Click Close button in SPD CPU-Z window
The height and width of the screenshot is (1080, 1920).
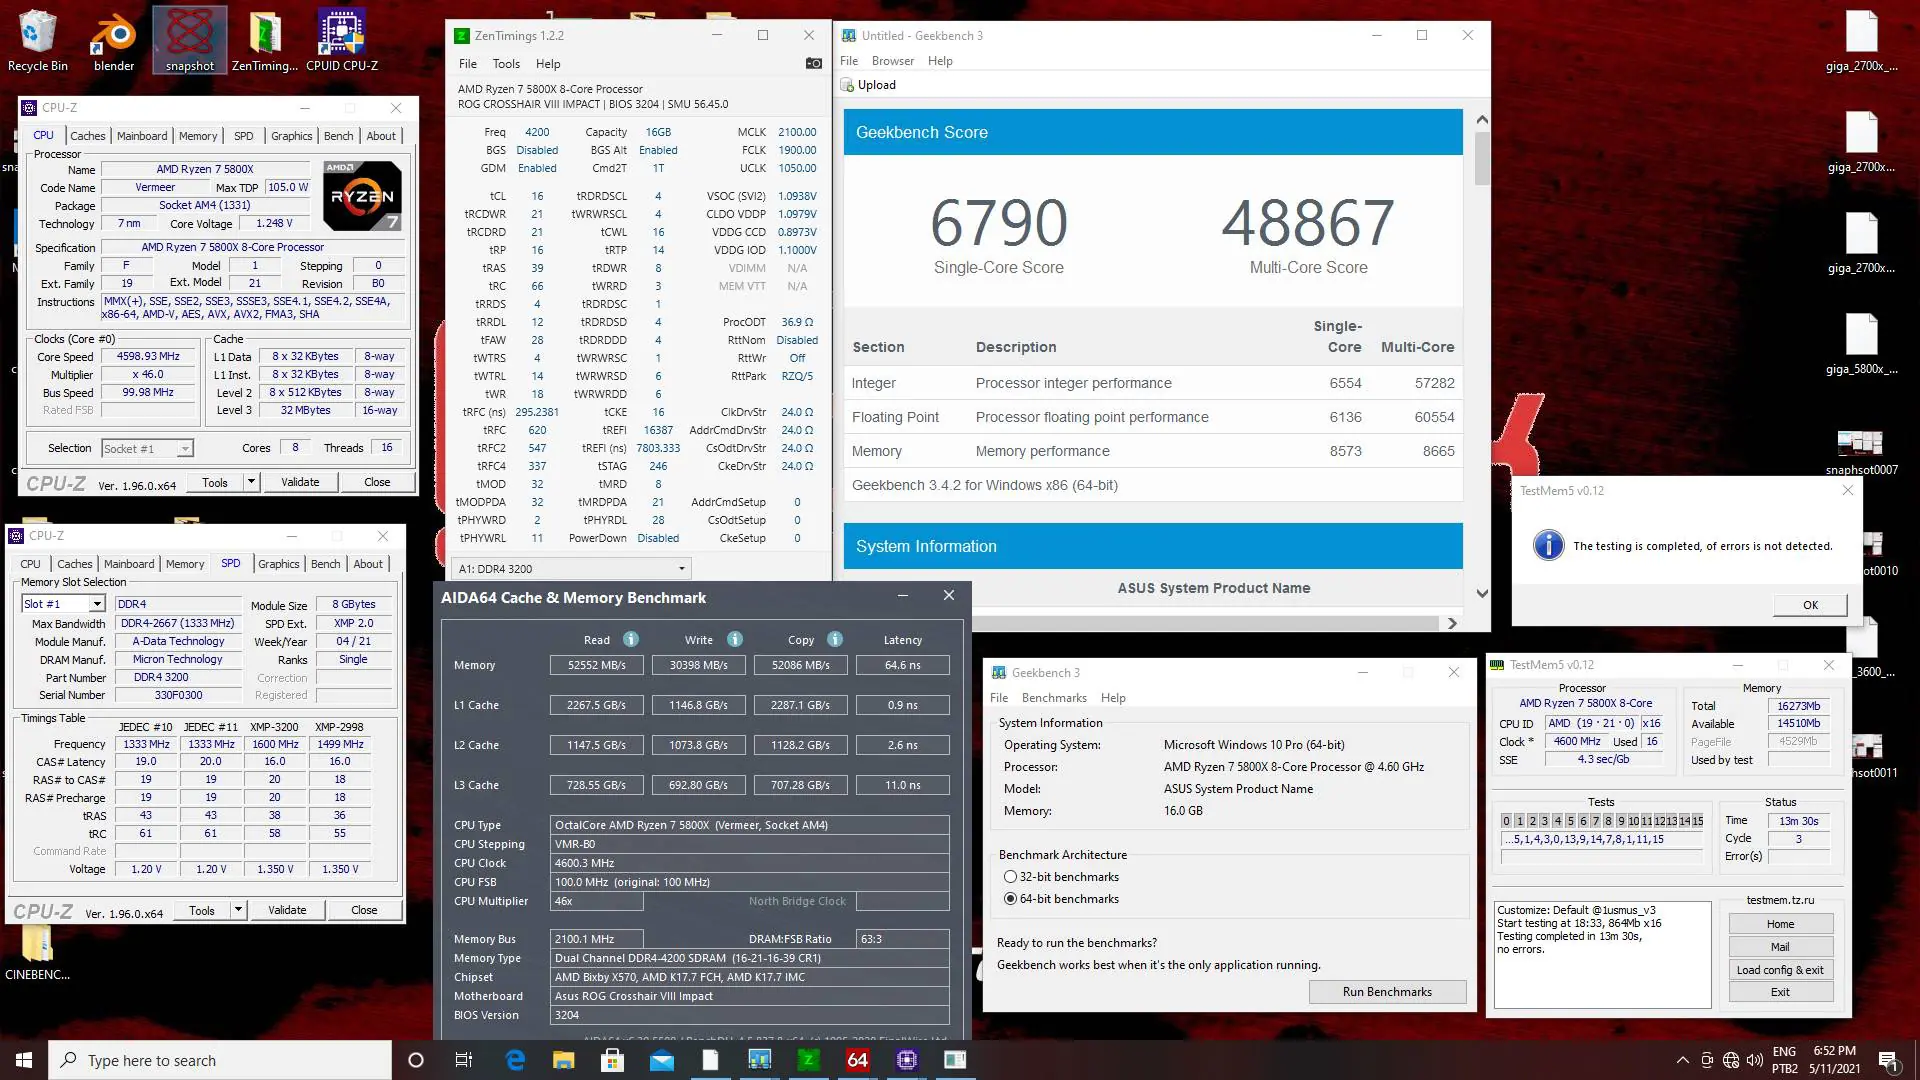pyautogui.click(x=364, y=910)
